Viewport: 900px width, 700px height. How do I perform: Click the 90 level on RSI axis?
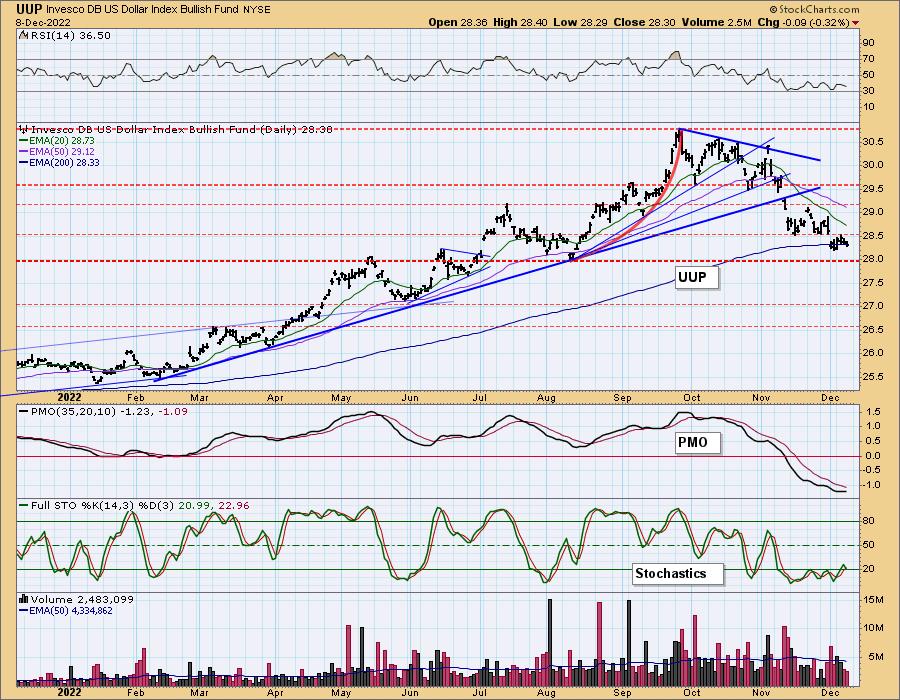tap(867, 42)
